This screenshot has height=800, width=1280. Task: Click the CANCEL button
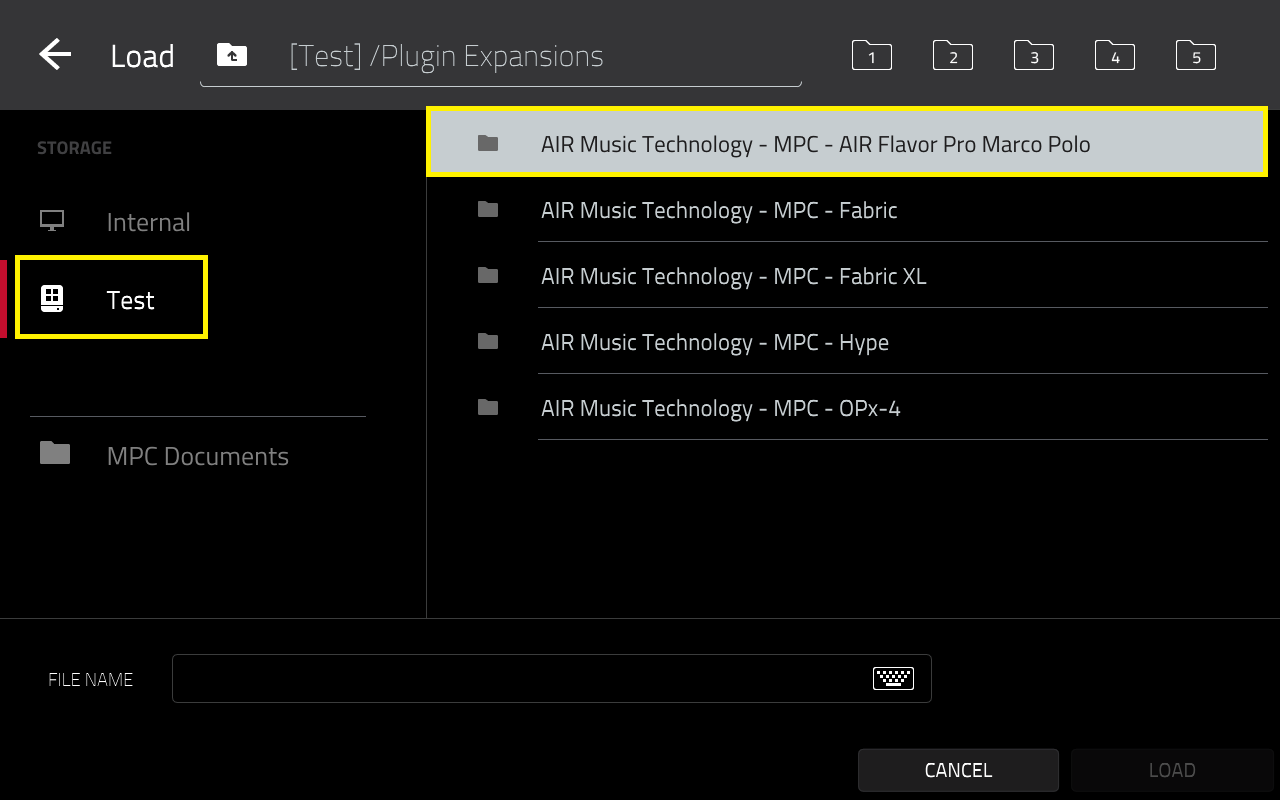click(958, 770)
